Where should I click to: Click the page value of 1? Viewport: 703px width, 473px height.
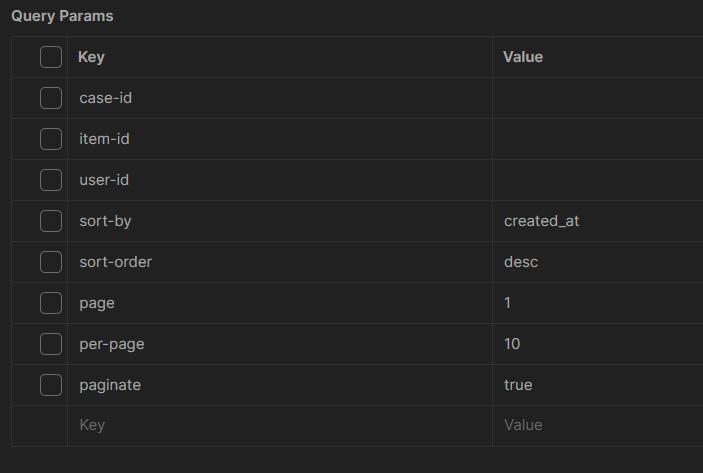tap(509, 303)
